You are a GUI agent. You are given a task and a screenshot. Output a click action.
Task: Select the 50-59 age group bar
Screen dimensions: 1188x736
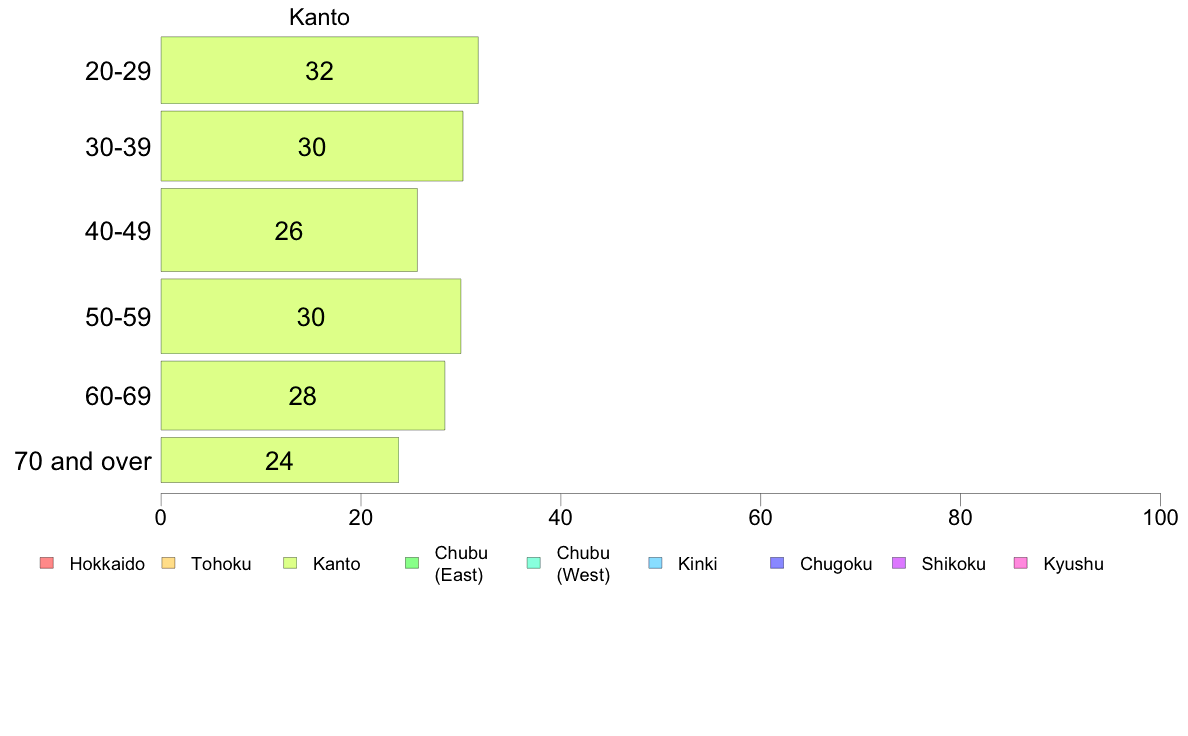311,316
